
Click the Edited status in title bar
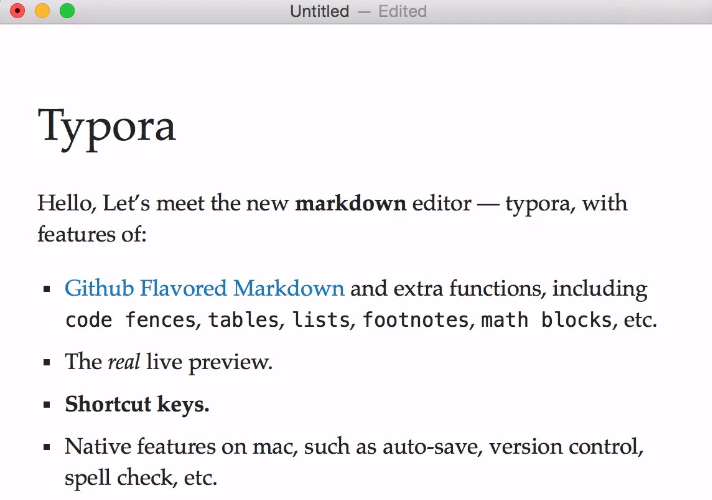click(402, 11)
